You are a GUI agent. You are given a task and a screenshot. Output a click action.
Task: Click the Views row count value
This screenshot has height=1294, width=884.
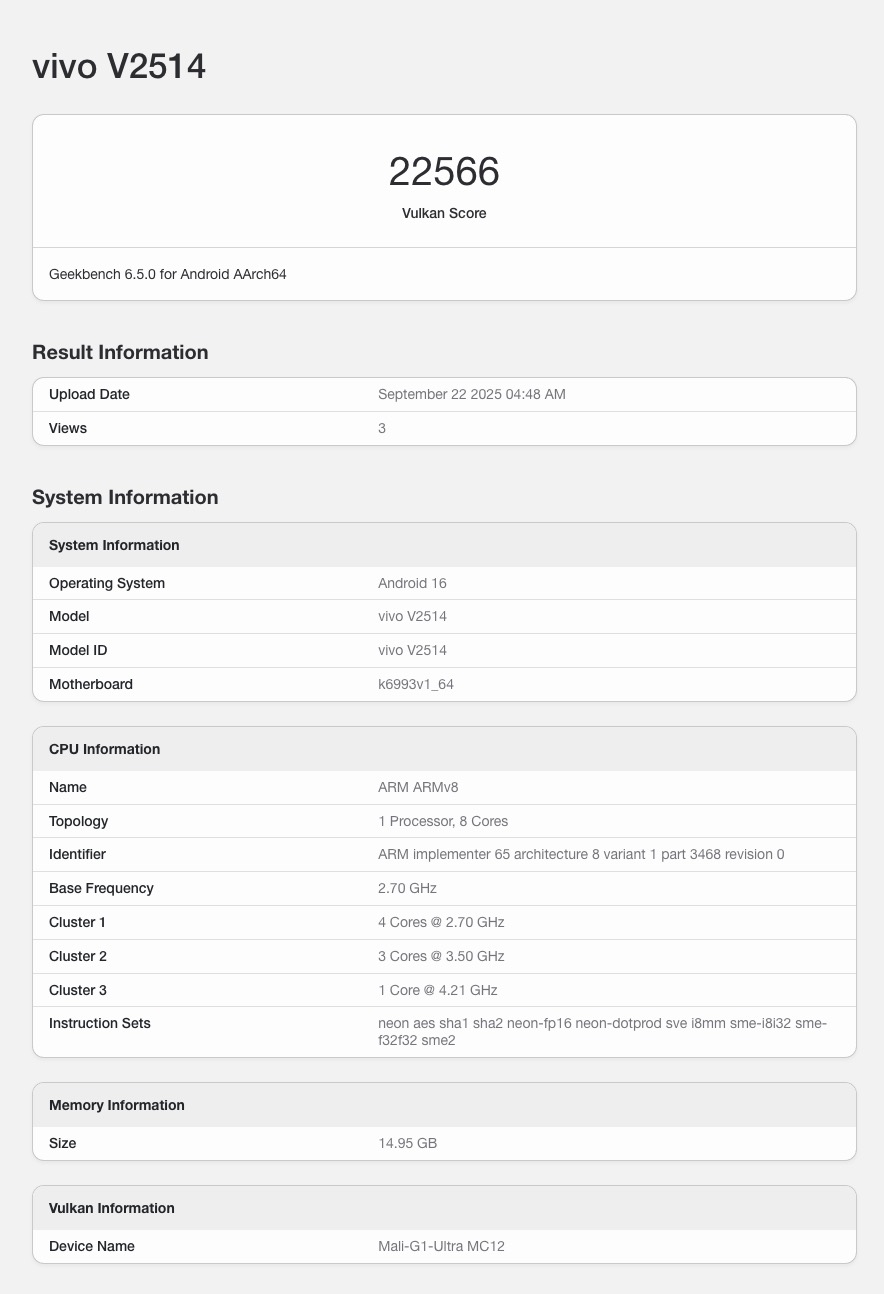pos(382,428)
